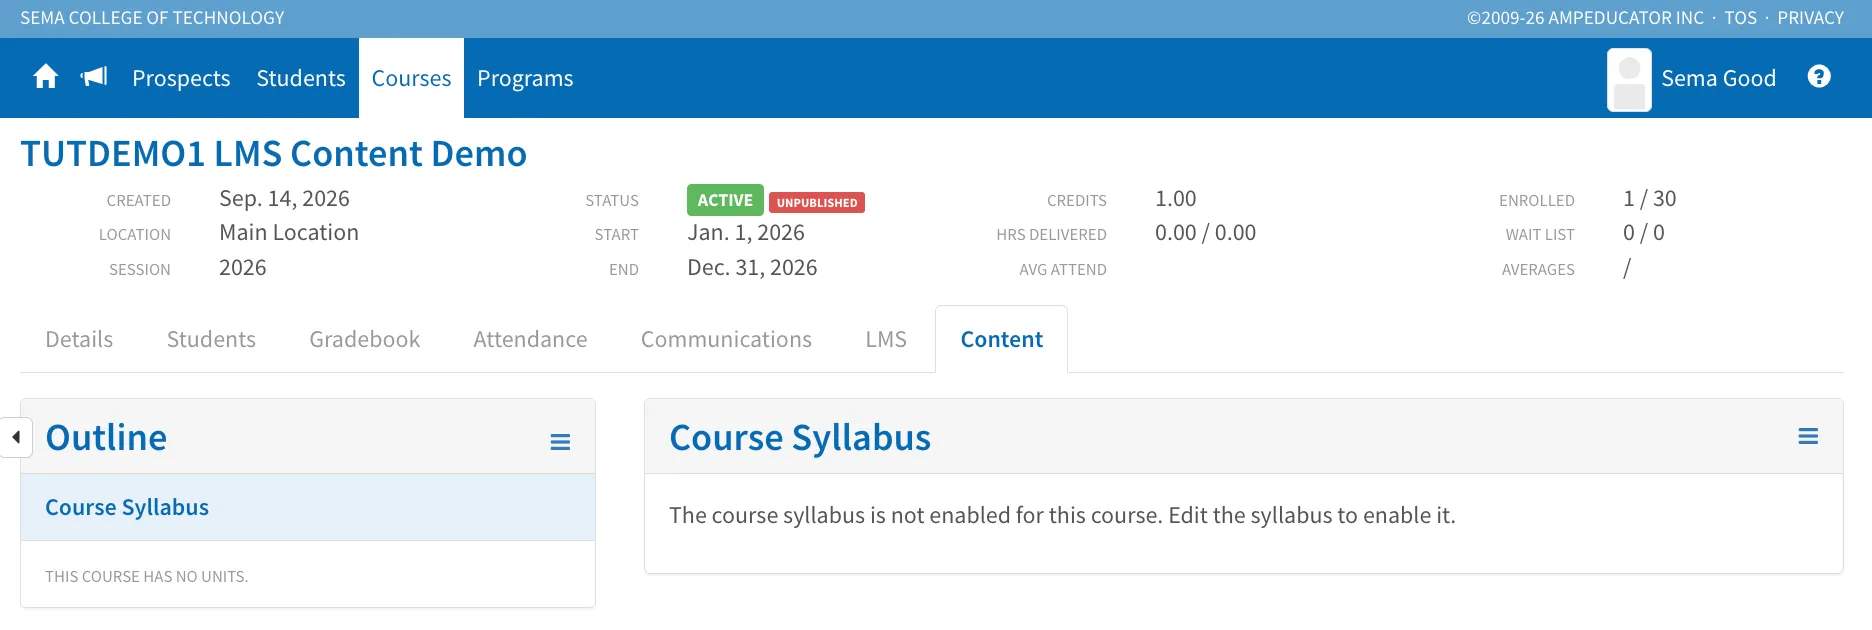Open the PRIVACY link
Viewport: 1872px width, 630px height.
[1810, 18]
